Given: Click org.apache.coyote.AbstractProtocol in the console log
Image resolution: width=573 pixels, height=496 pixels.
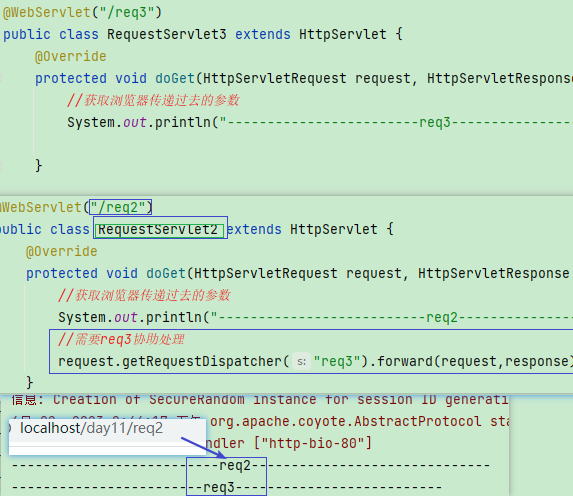Looking at the screenshot, I should coord(346,421).
